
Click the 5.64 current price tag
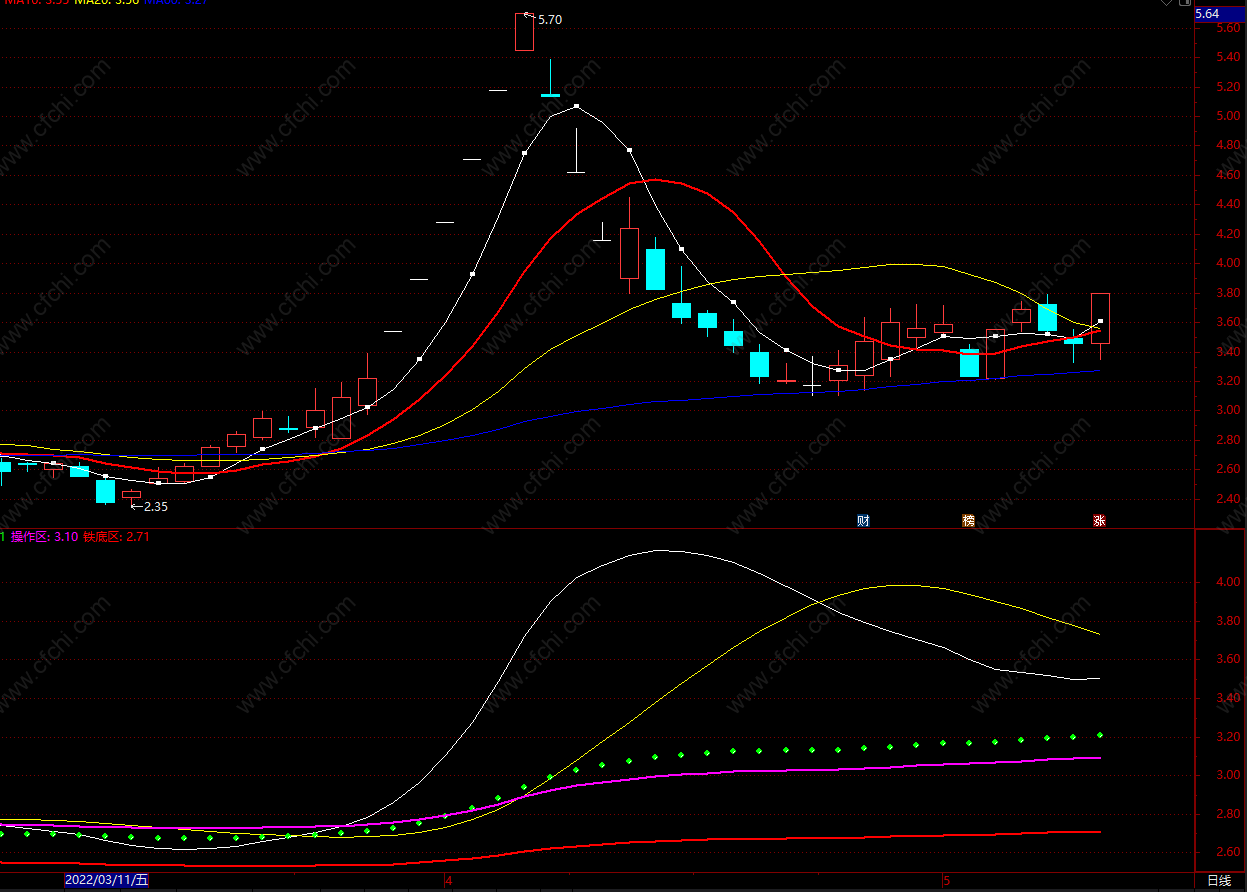click(1220, 14)
